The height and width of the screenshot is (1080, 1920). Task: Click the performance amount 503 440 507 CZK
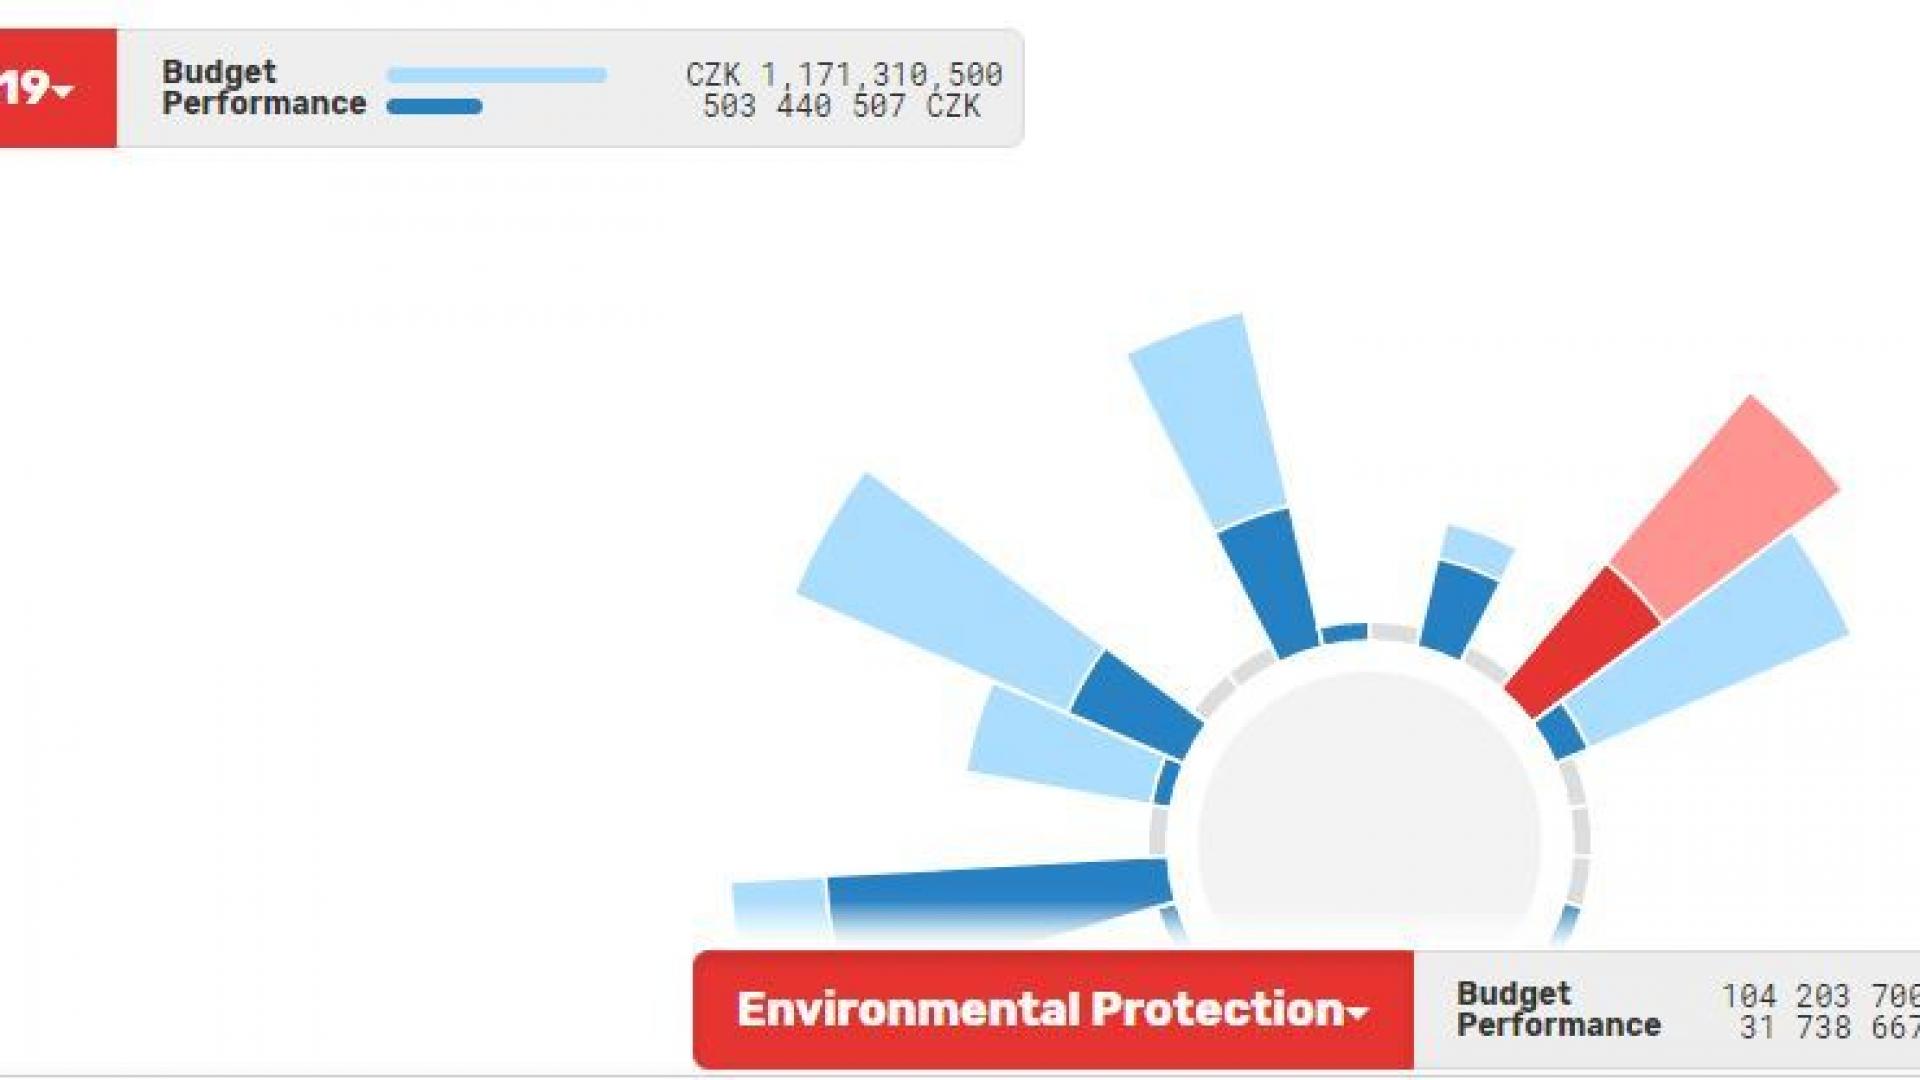[x=841, y=106]
